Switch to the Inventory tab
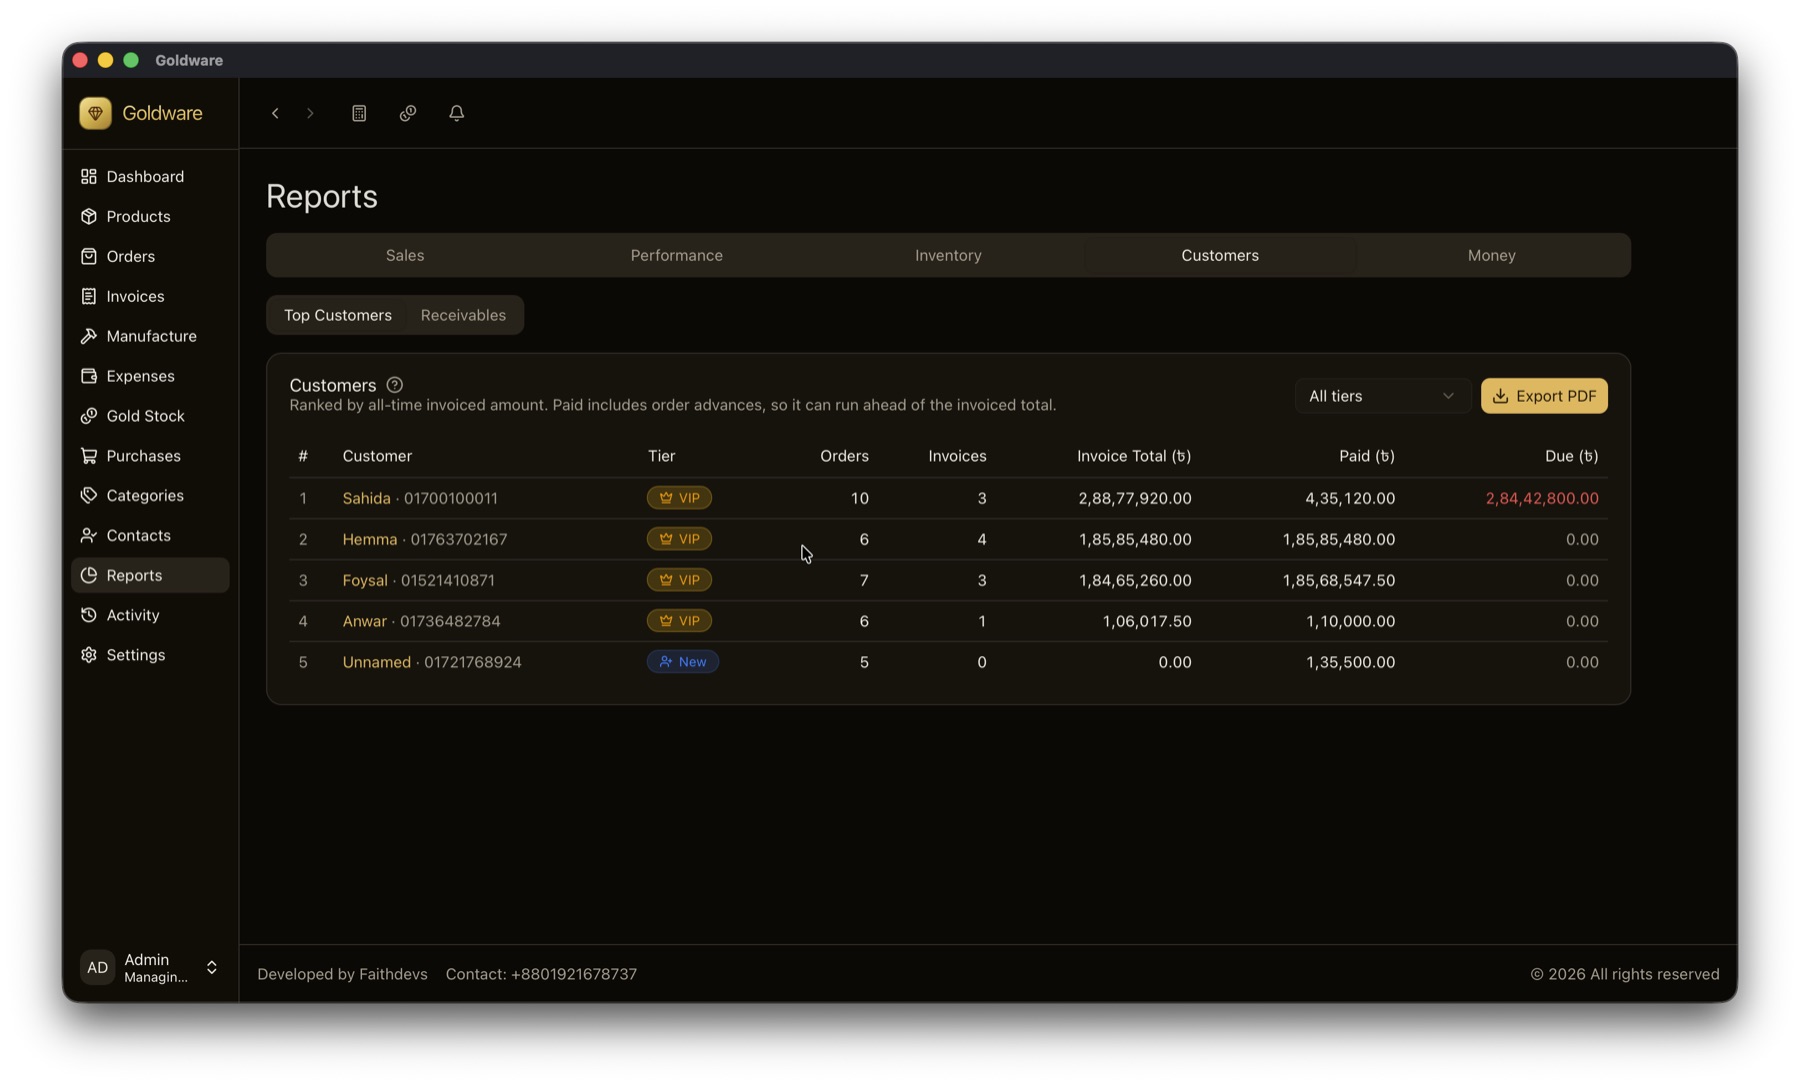 [x=948, y=255]
